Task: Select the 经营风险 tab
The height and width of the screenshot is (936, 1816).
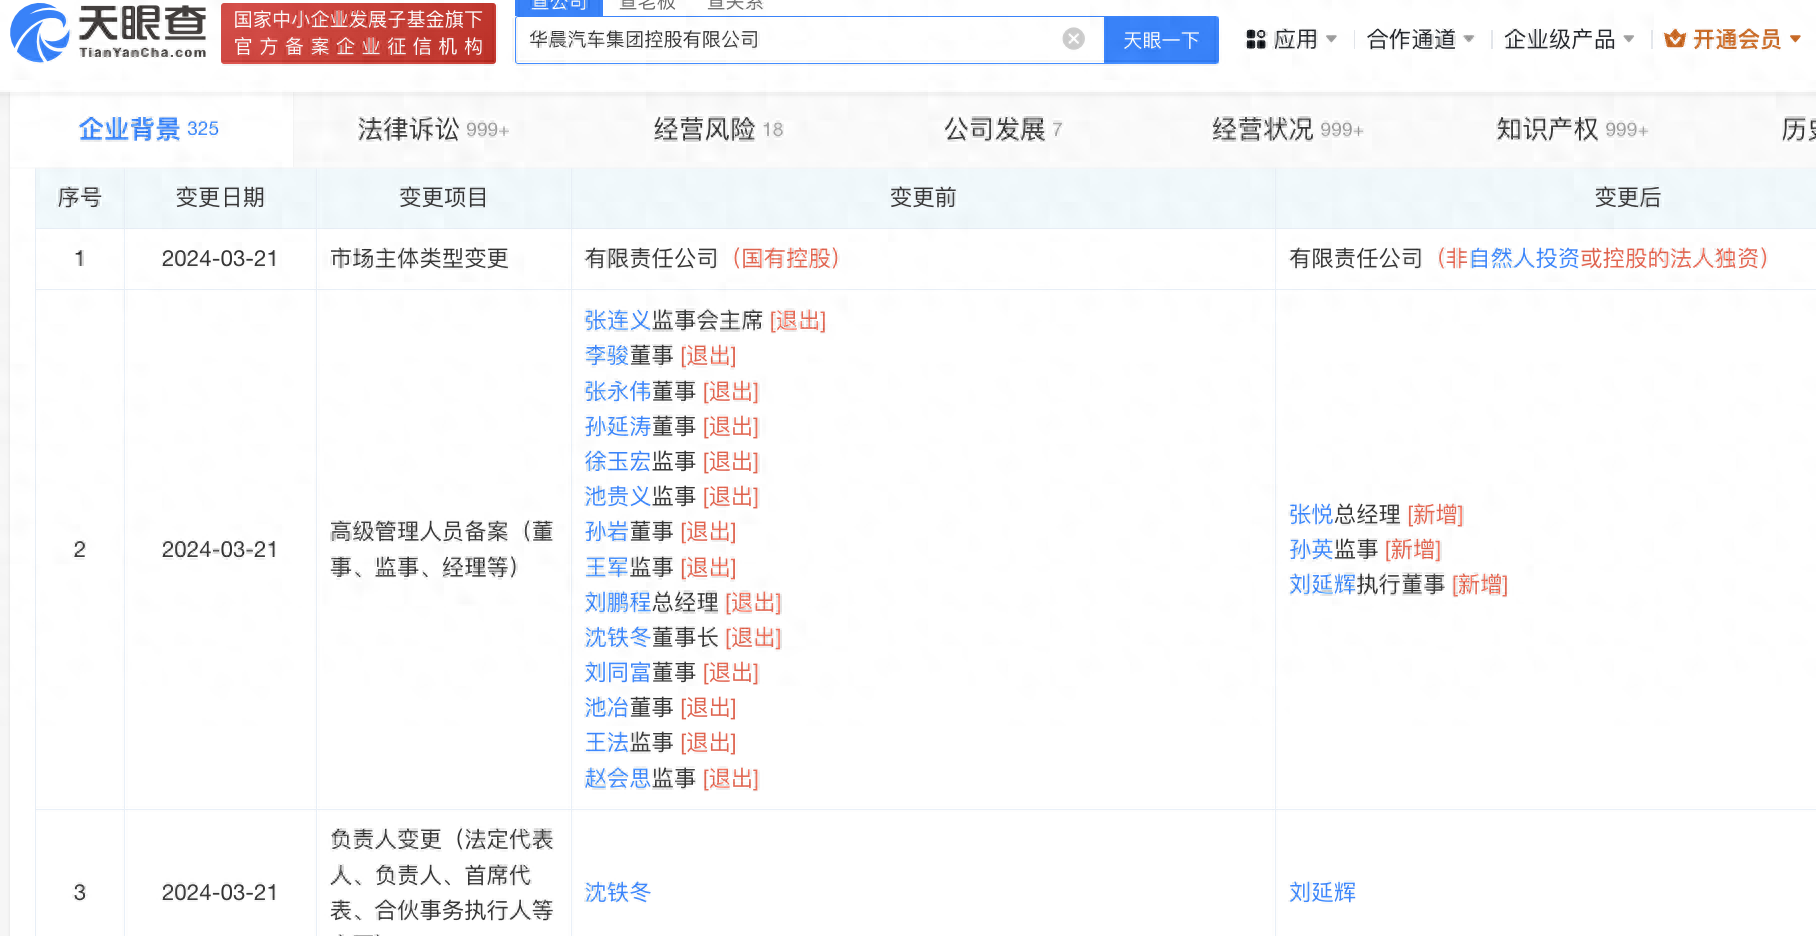Action: (x=718, y=129)
